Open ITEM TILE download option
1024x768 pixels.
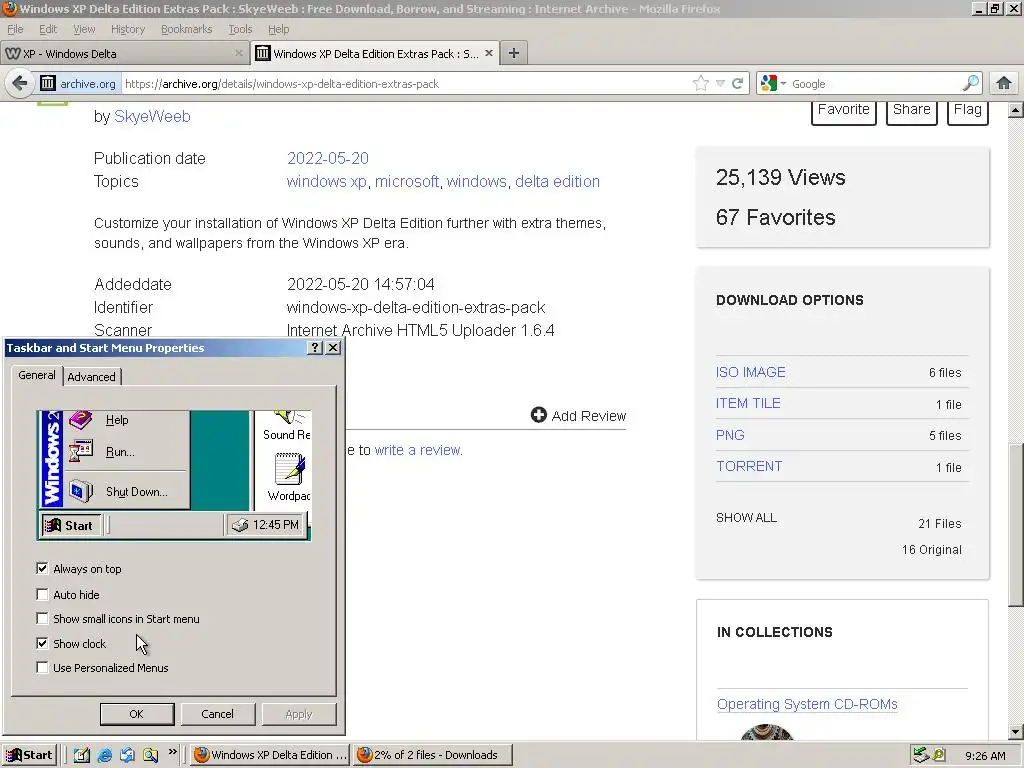point(748,403)
